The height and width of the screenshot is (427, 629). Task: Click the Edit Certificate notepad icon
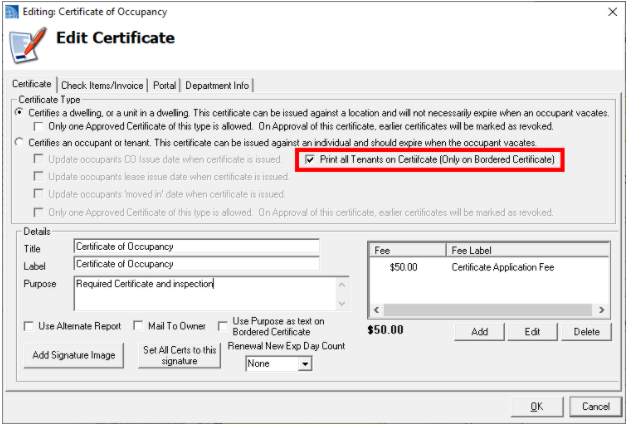(27, 45)
